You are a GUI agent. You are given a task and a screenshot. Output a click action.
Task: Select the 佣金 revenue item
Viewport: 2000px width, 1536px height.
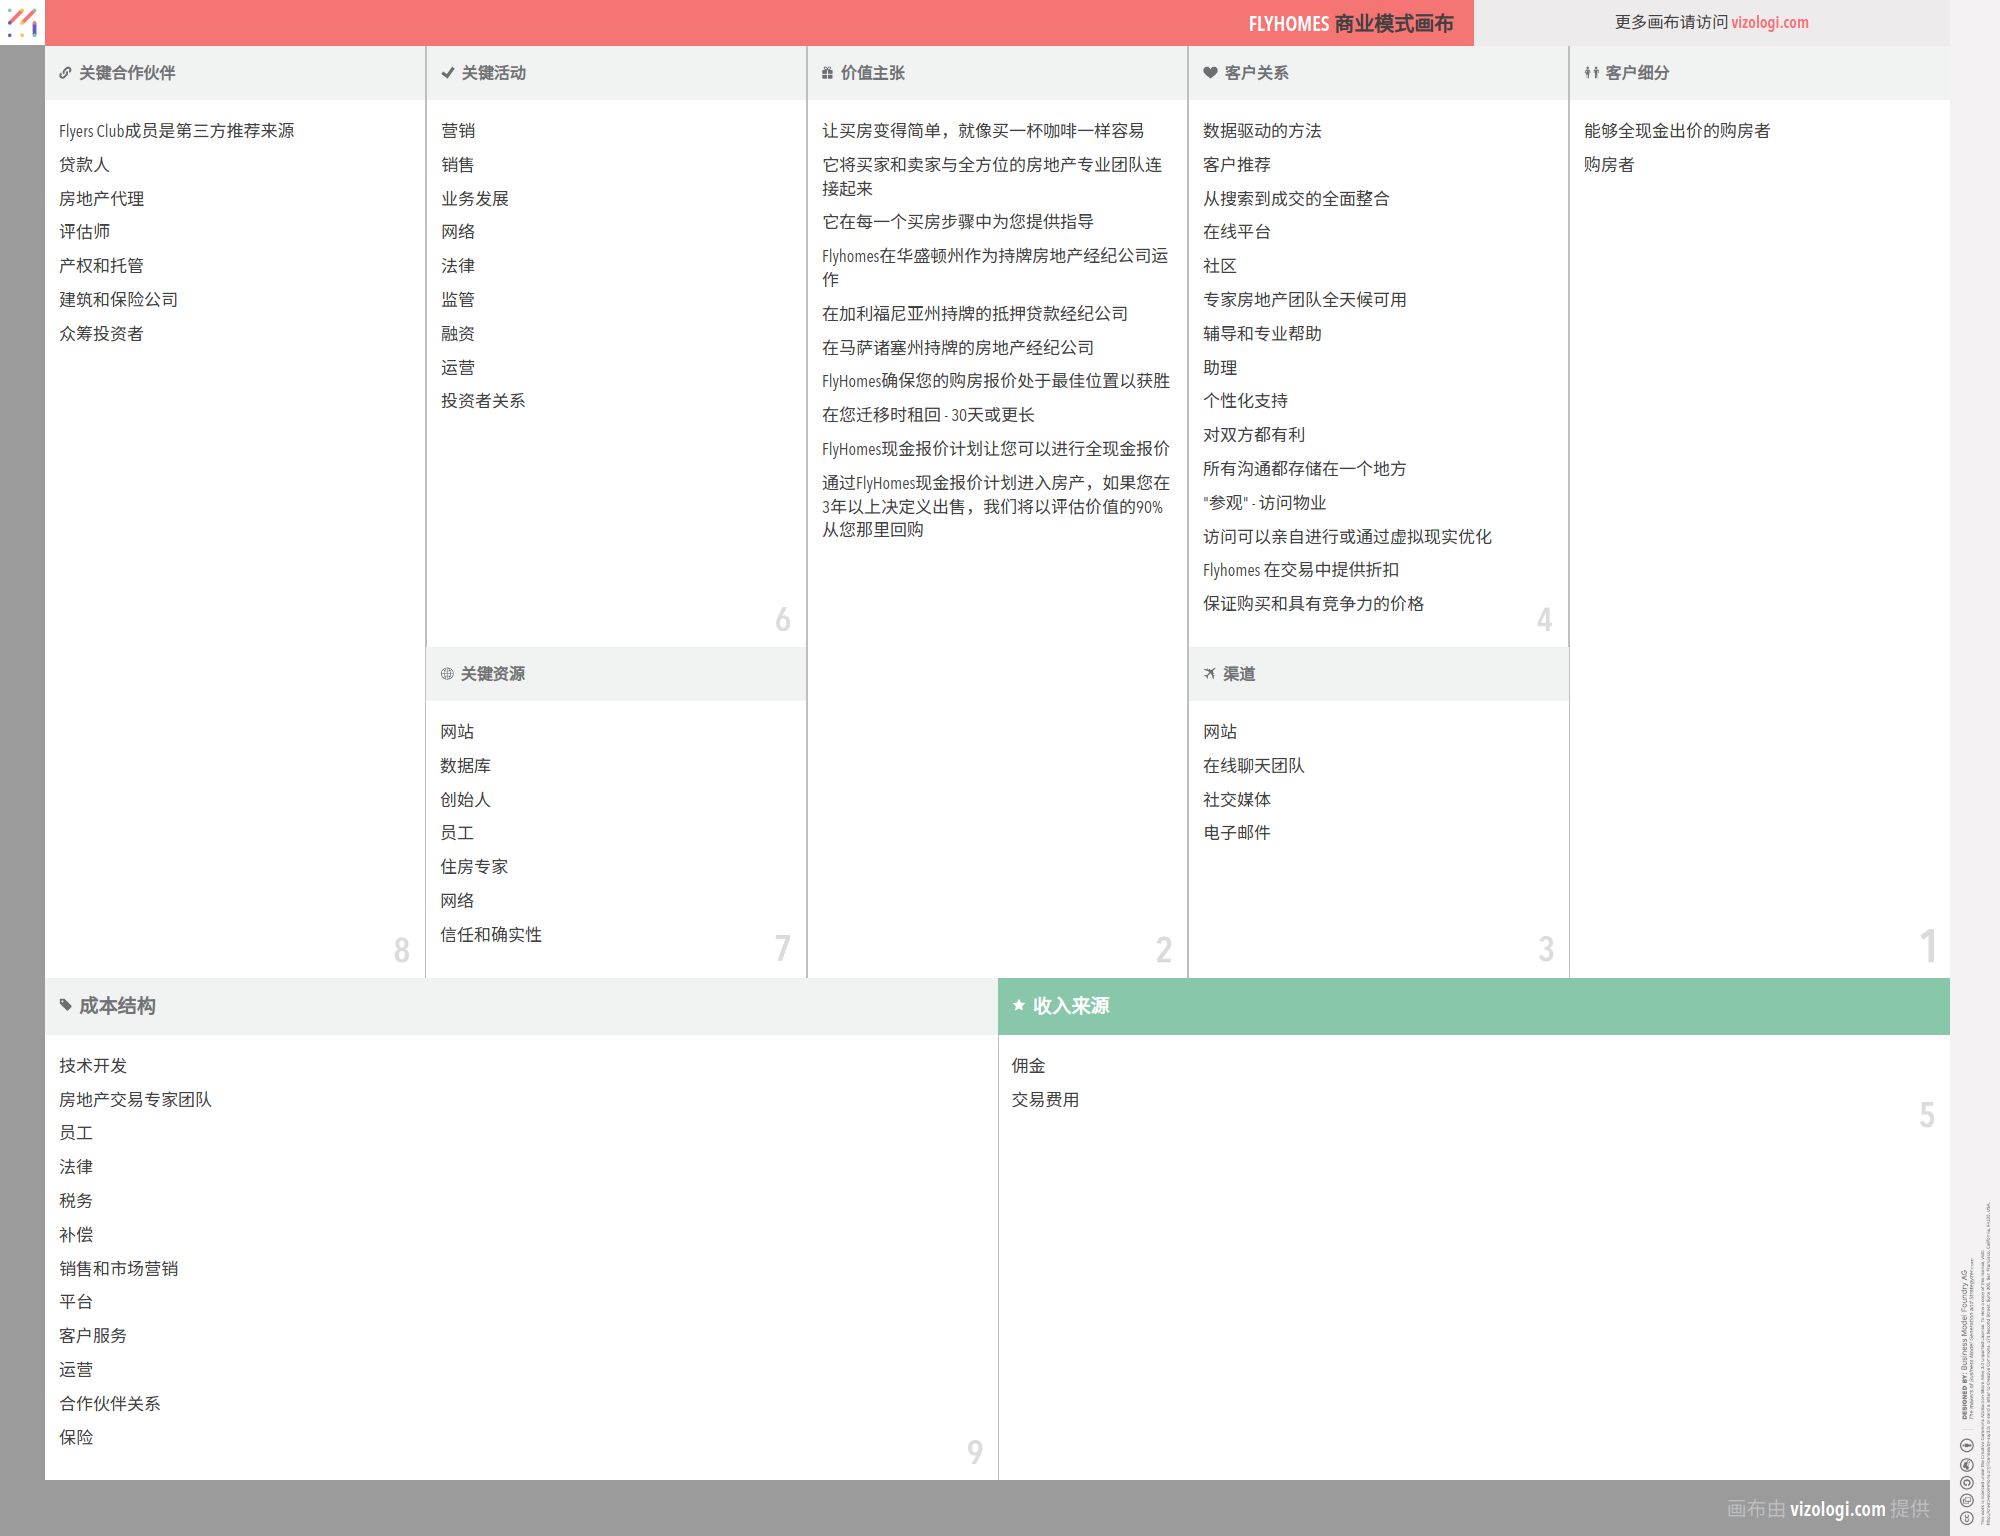point(1028,1066)
